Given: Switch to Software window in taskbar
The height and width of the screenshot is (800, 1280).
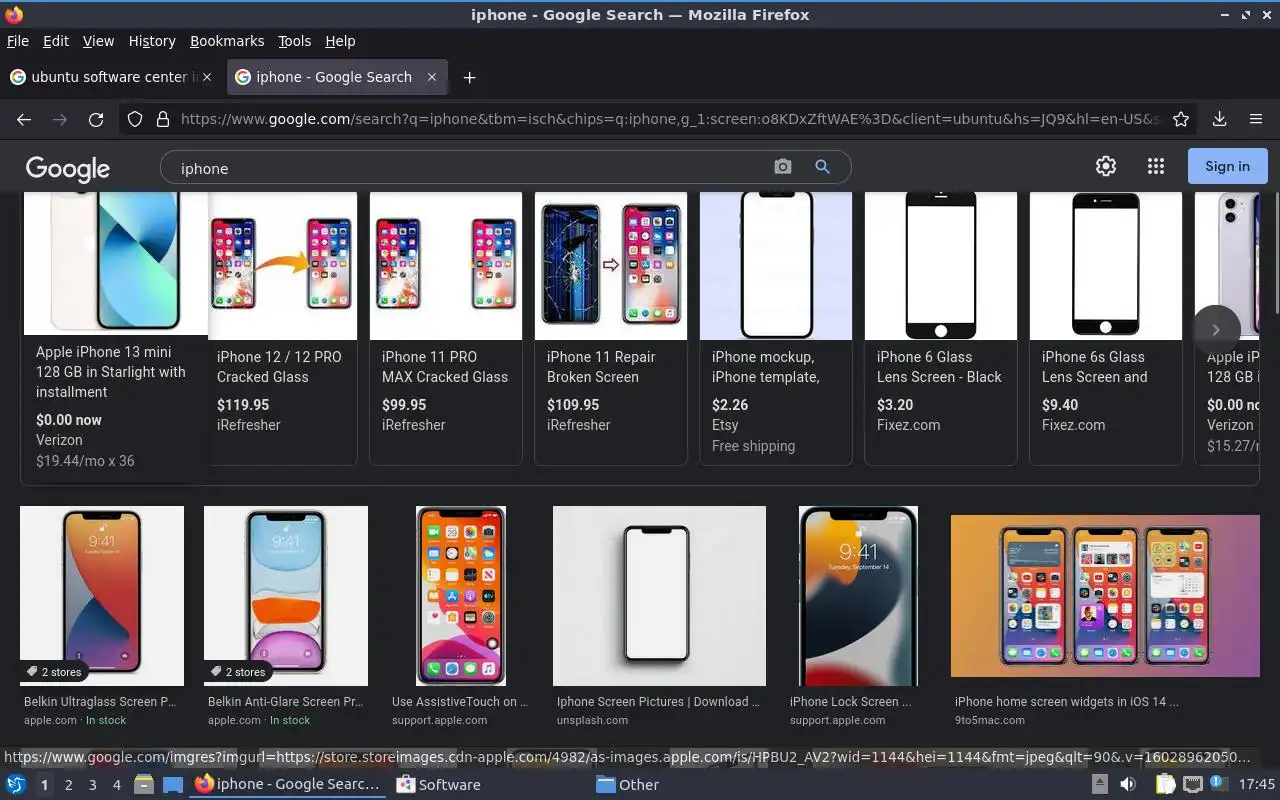Looking at the screenshot, I should coord(438,785).
